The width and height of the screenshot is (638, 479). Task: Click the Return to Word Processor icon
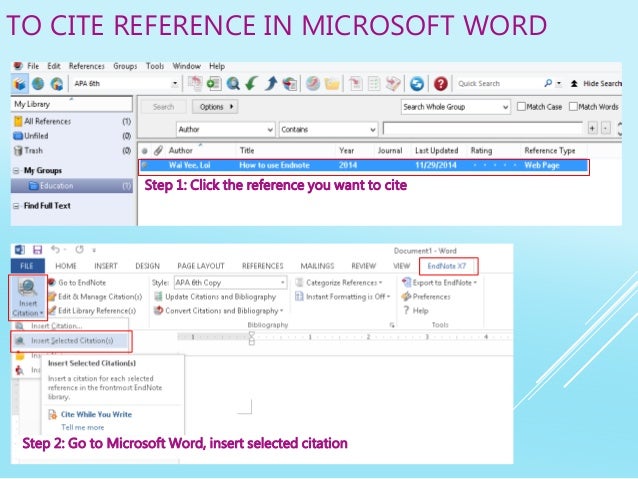tap(393, 83)
